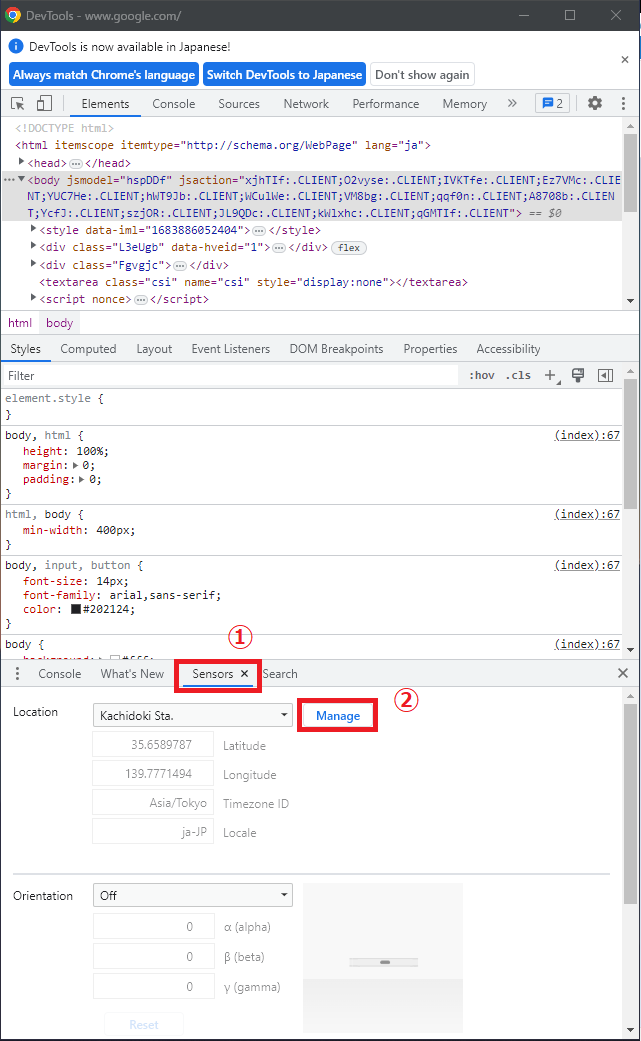
Task: Click Switch DevTools to Japanese button
Action: (285, 74)
